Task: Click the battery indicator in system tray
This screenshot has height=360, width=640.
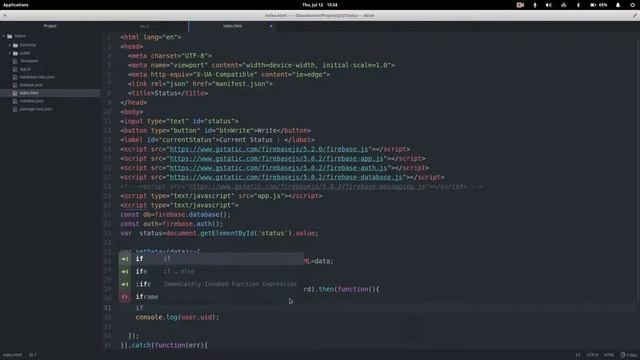Action: (599, 5)
